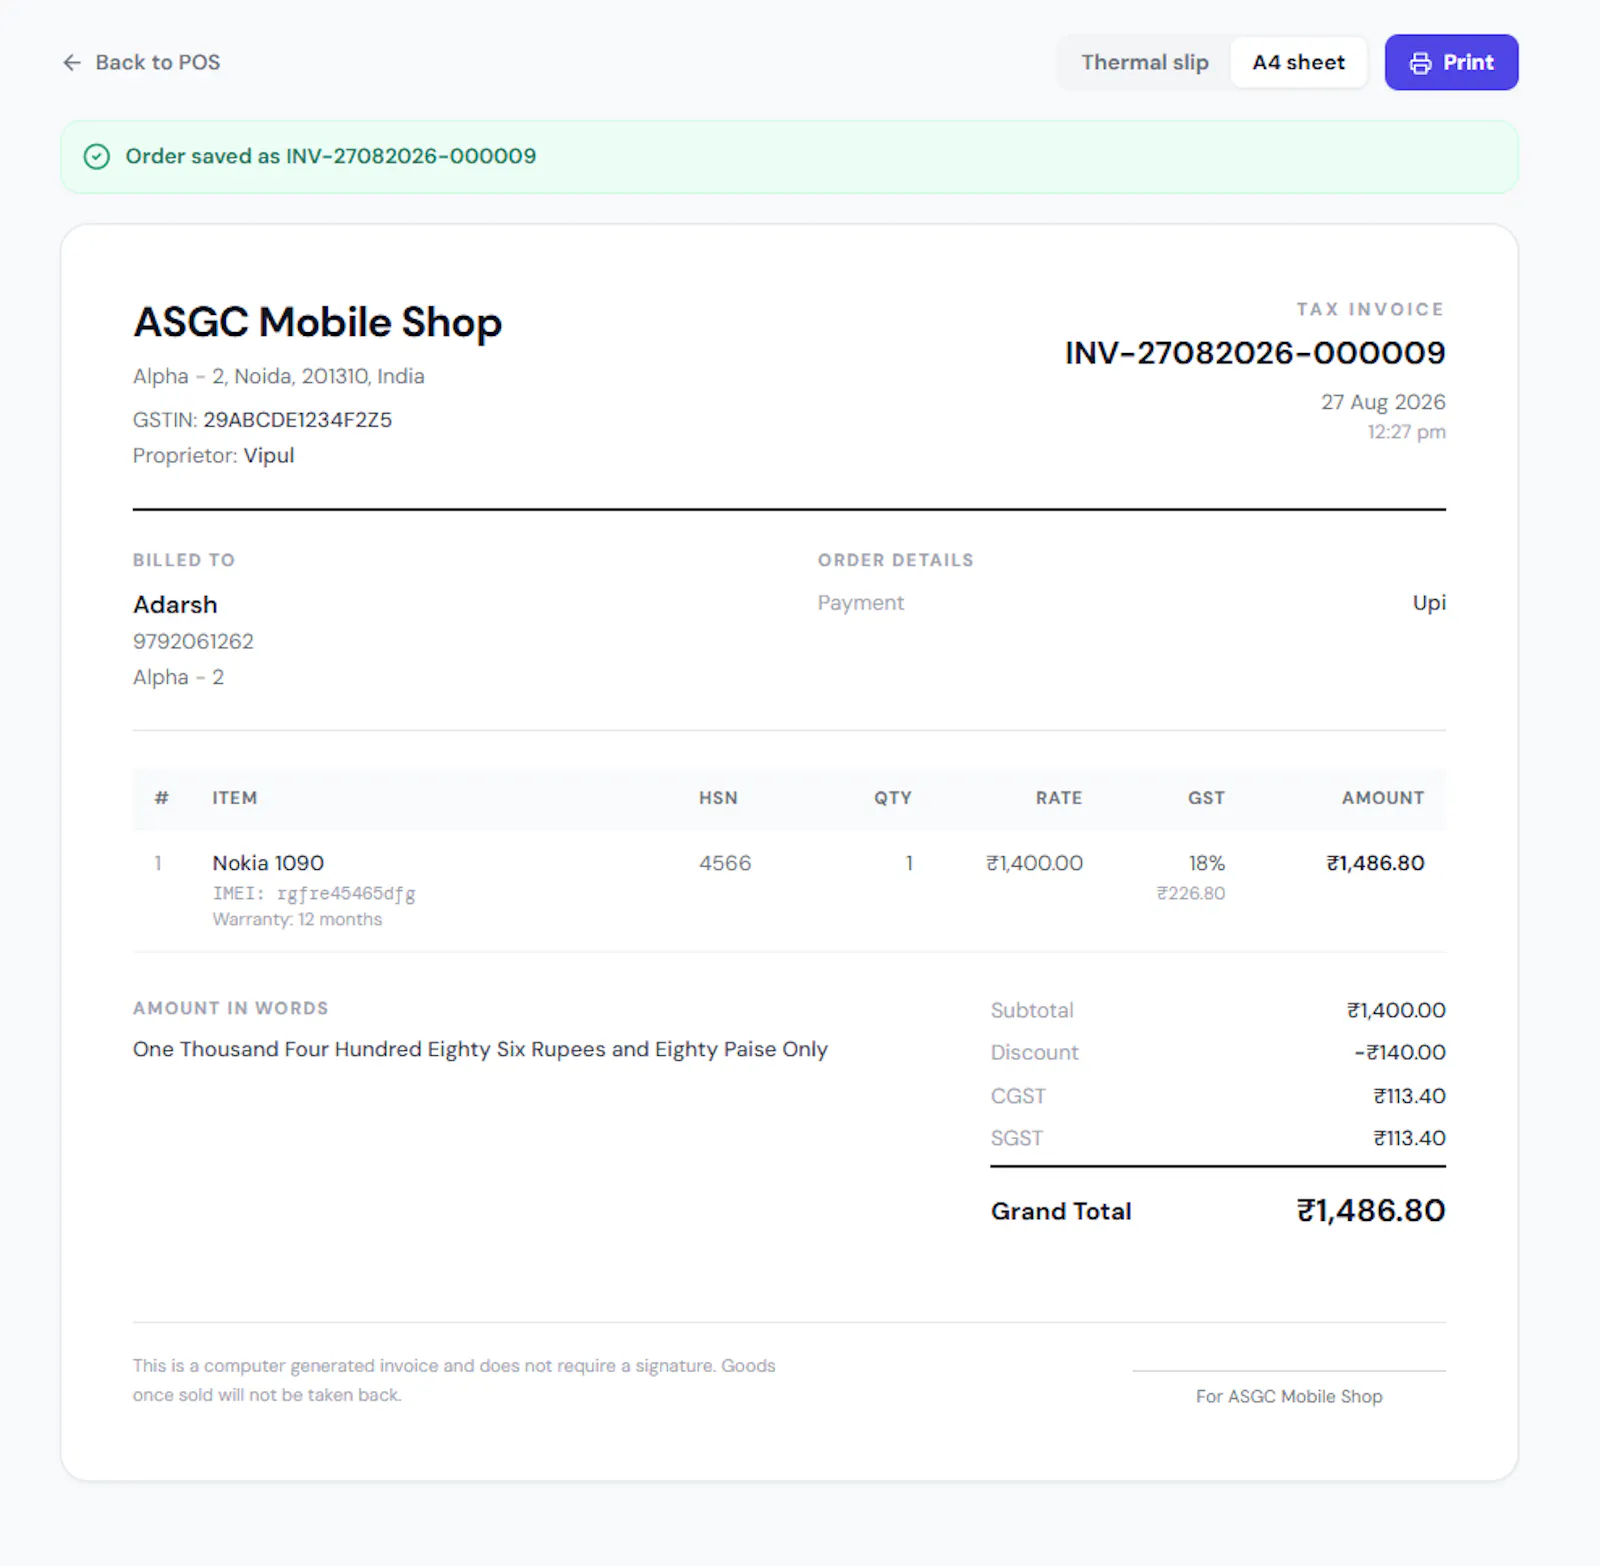Select payment method Upi
The width and height of the screenshot is (1600, 1566).
(1429, 603)
